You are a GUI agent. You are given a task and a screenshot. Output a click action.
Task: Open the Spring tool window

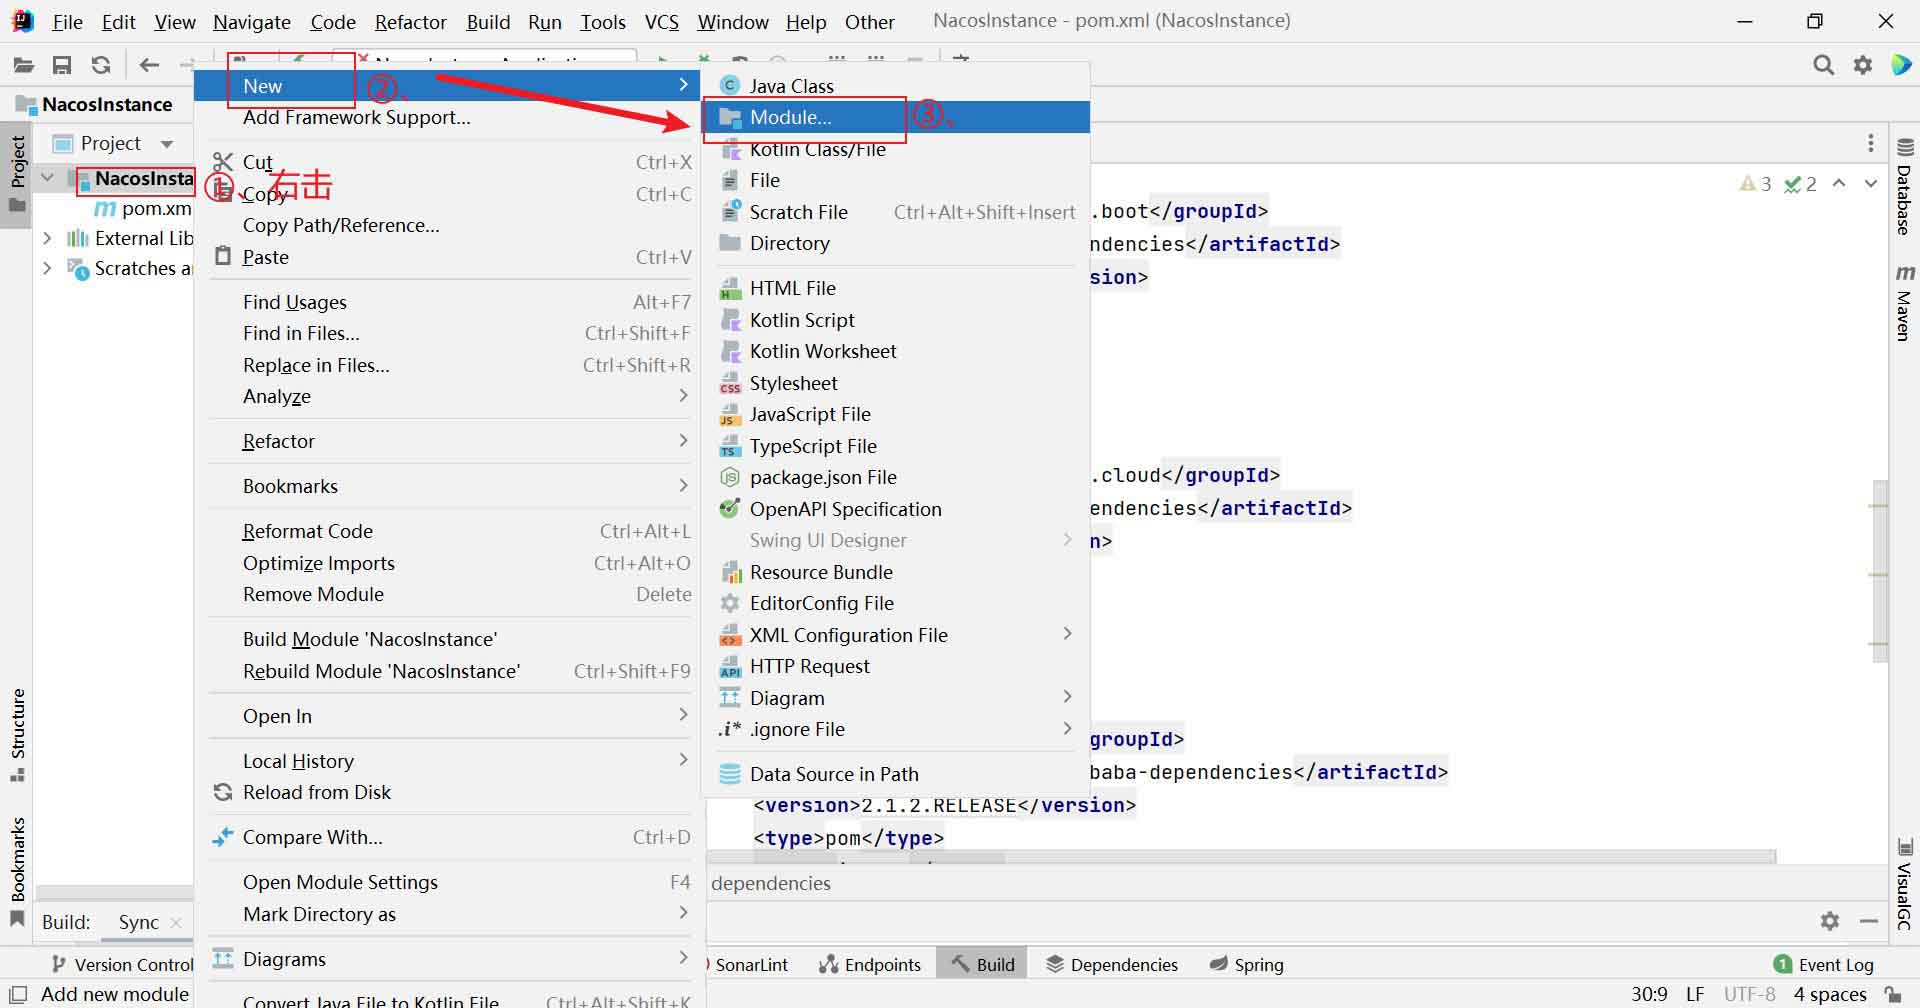1246,964
